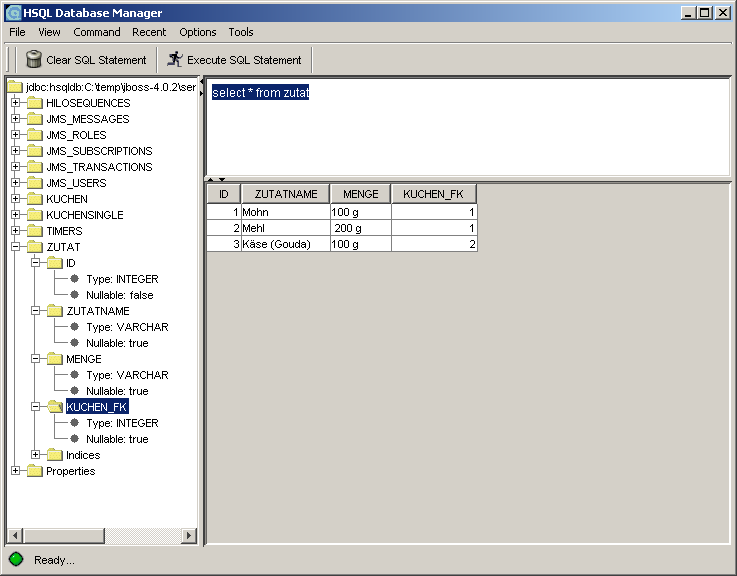Select the Mohn cell in results
Viewport: 737px width, 576px height.
click(x=285, y=212)
